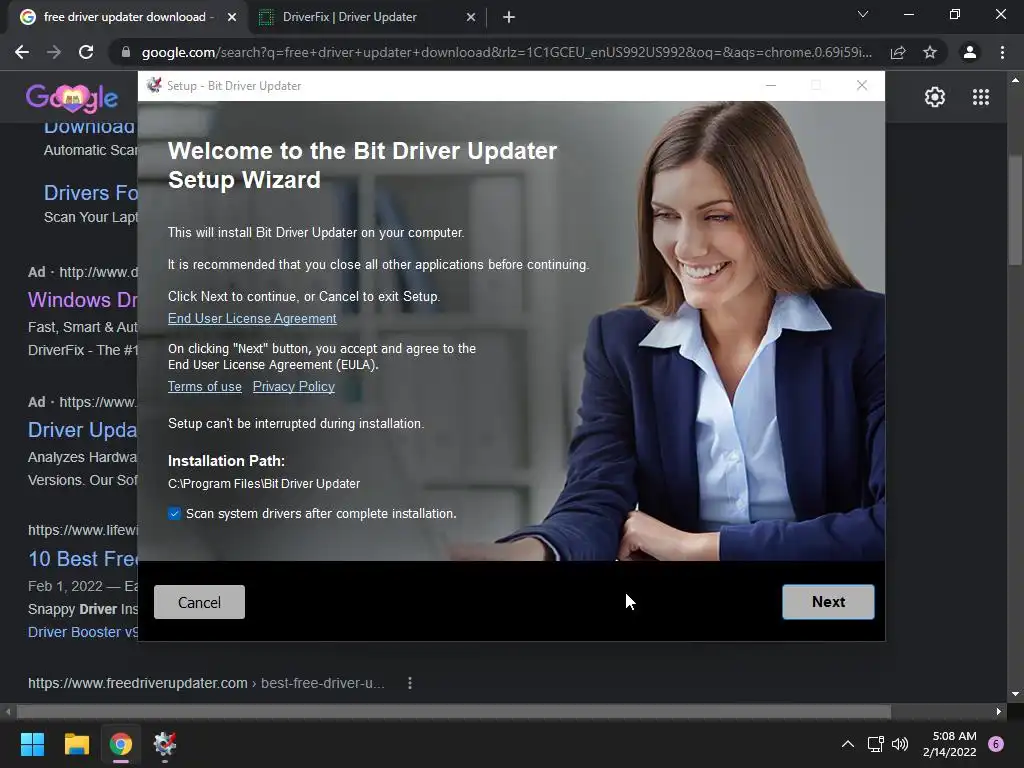The width and height of the screenshot is (1024, 768).
Task: Click the Chrome address bar URL
Action: pos(507,52)
